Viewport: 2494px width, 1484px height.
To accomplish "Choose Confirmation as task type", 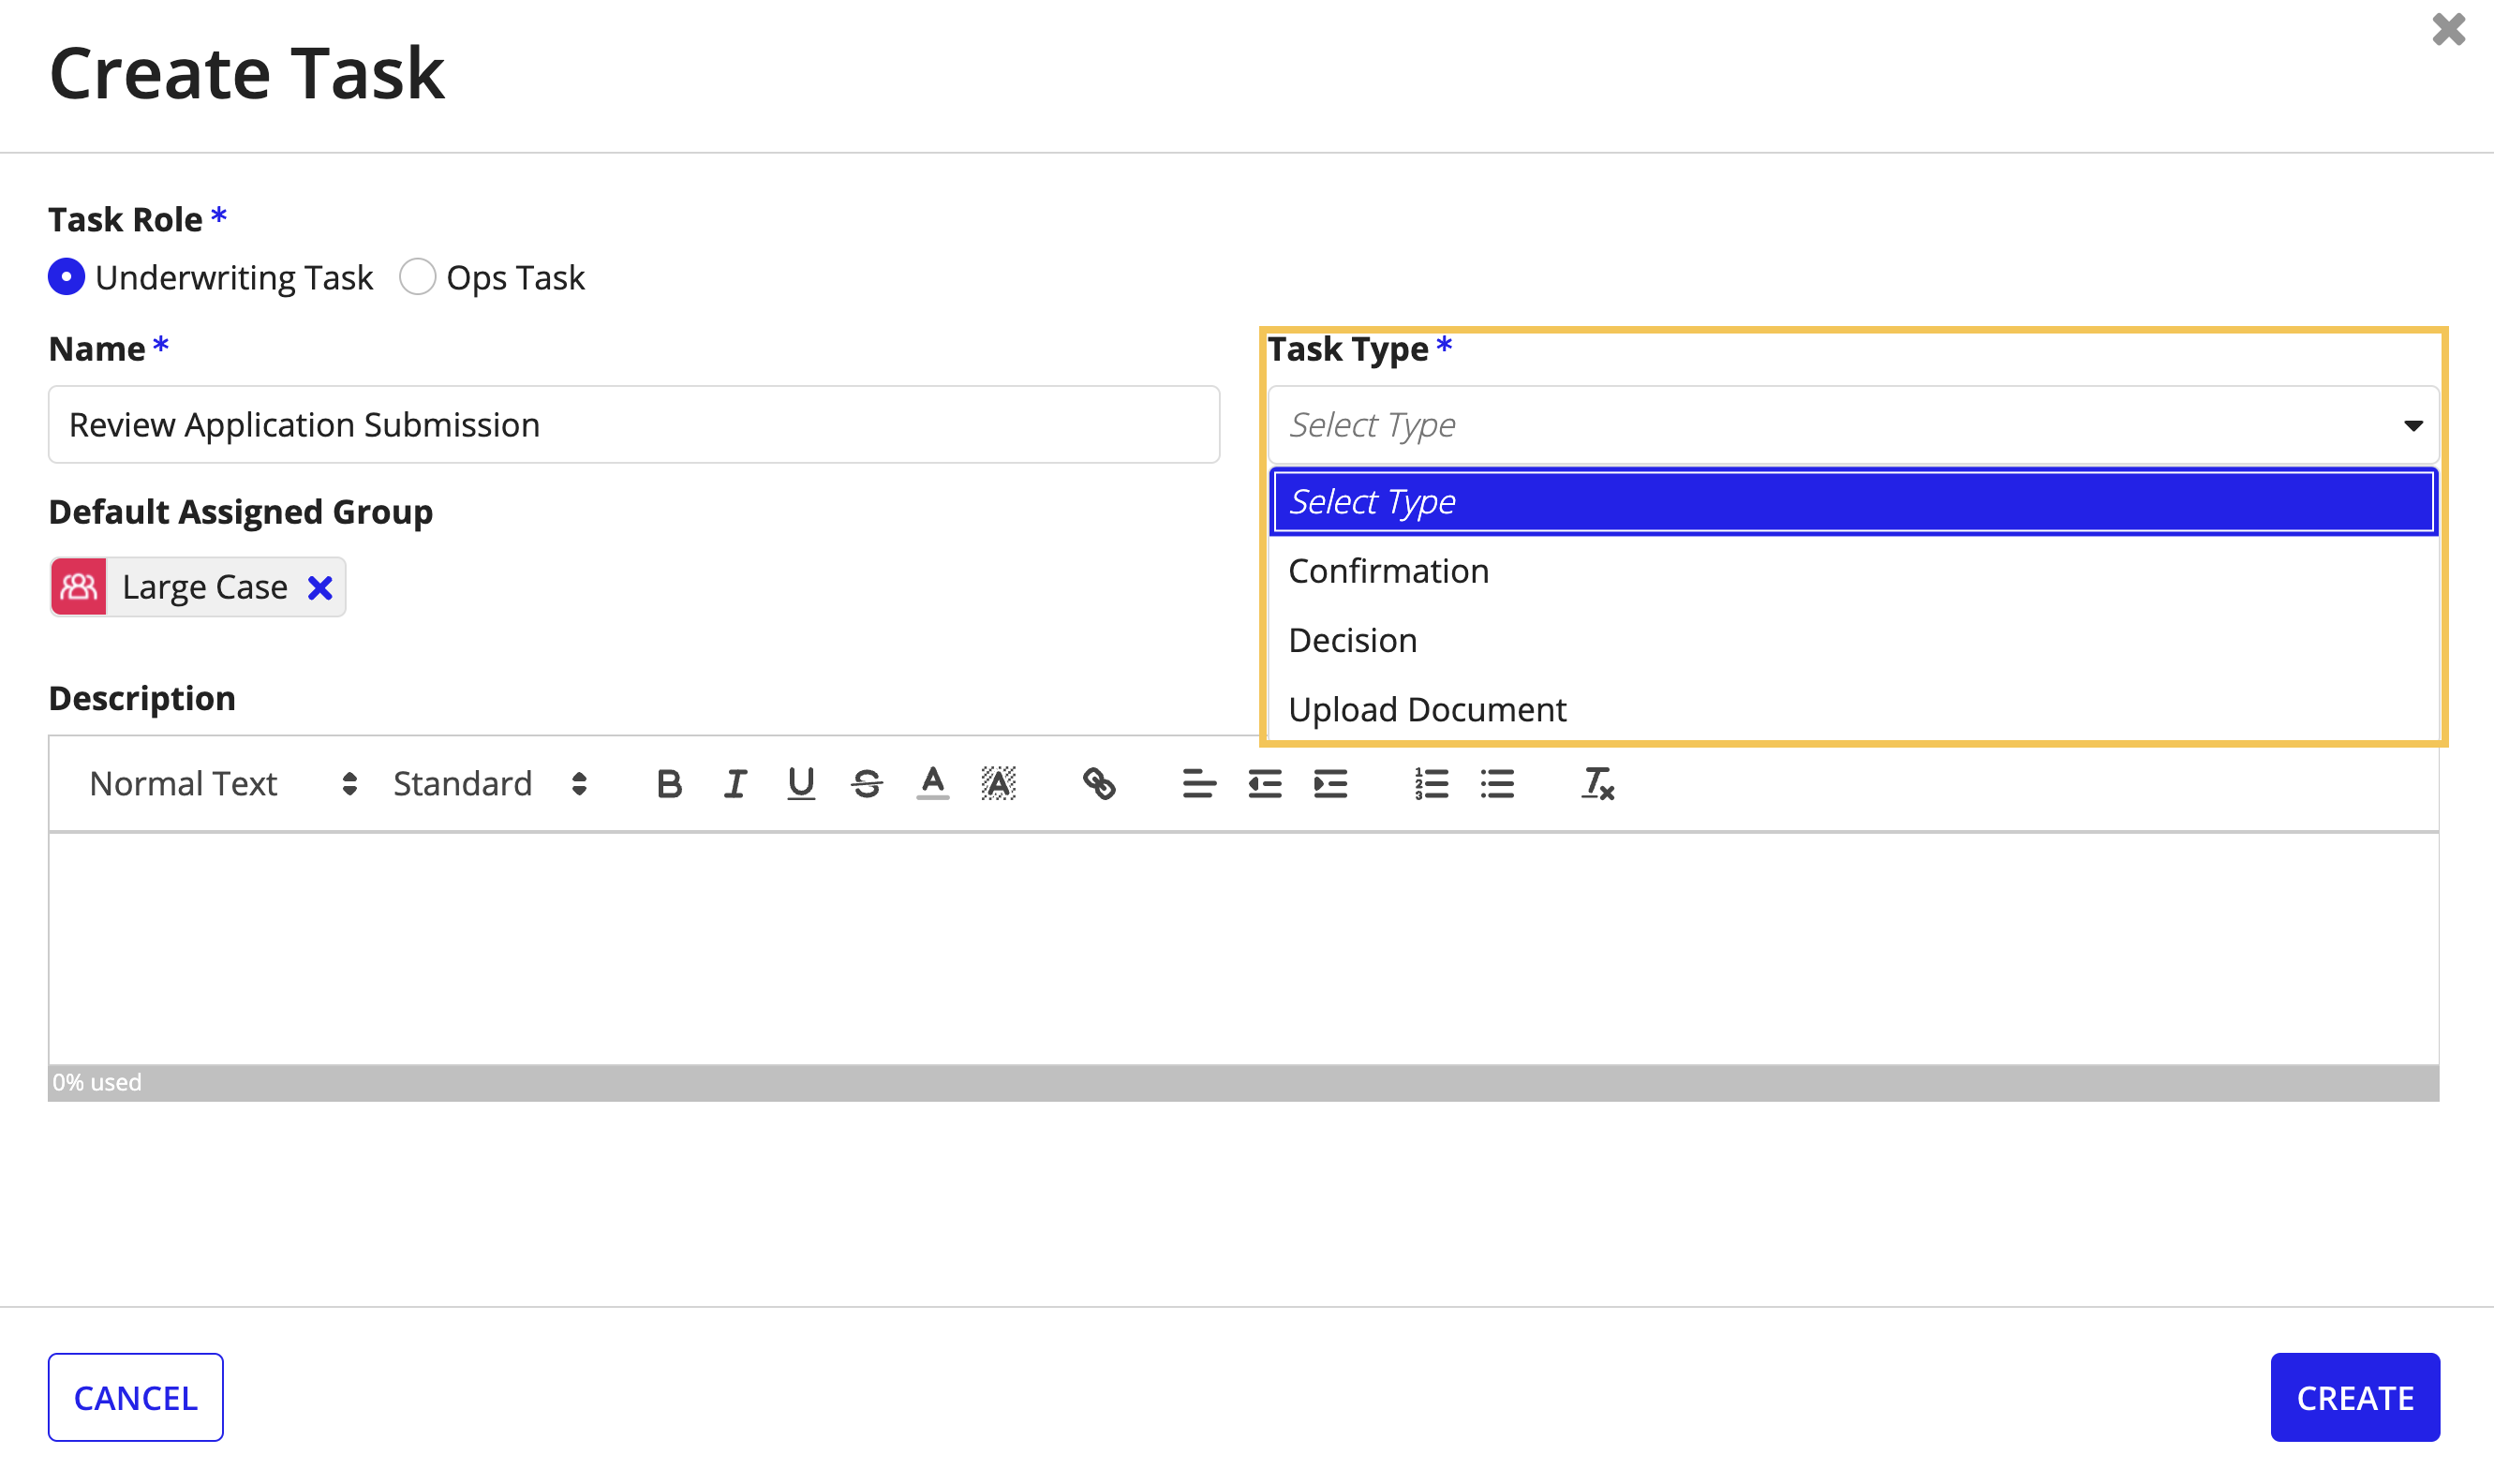I will point(1853,571).
